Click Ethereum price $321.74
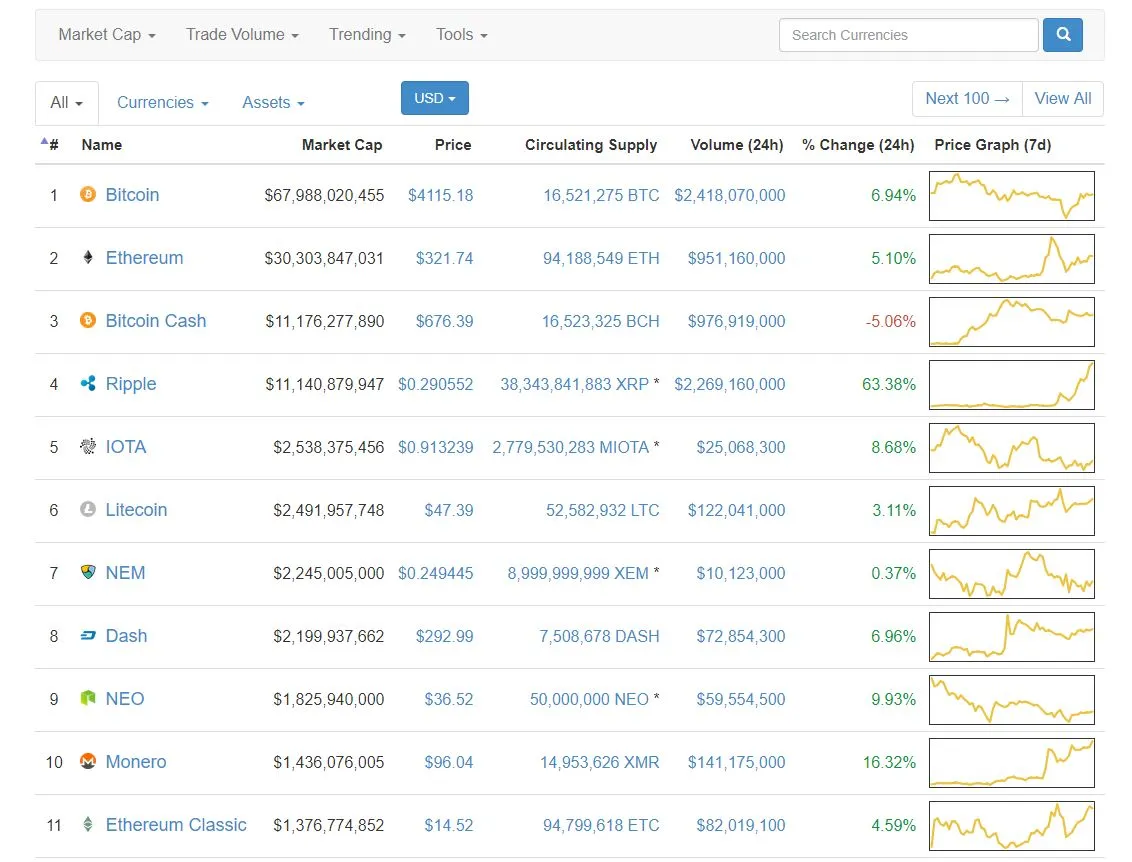The width and height of the screenshot is (1132, 862). click(444, 258)
